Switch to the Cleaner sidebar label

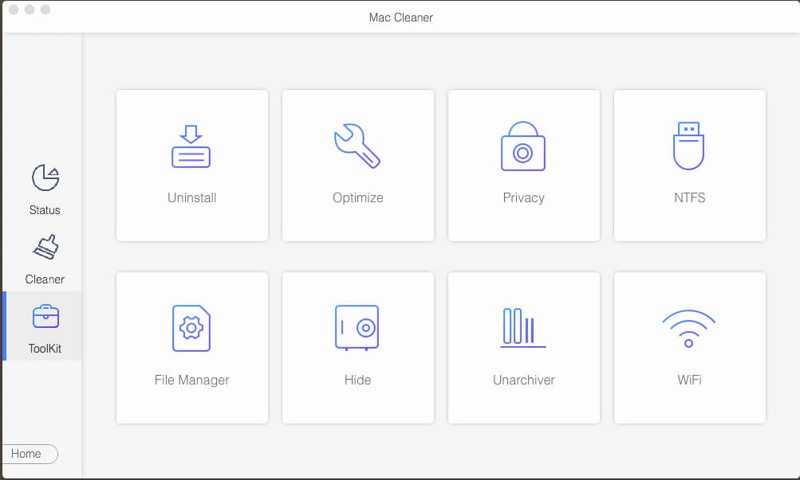pos(45,279)
